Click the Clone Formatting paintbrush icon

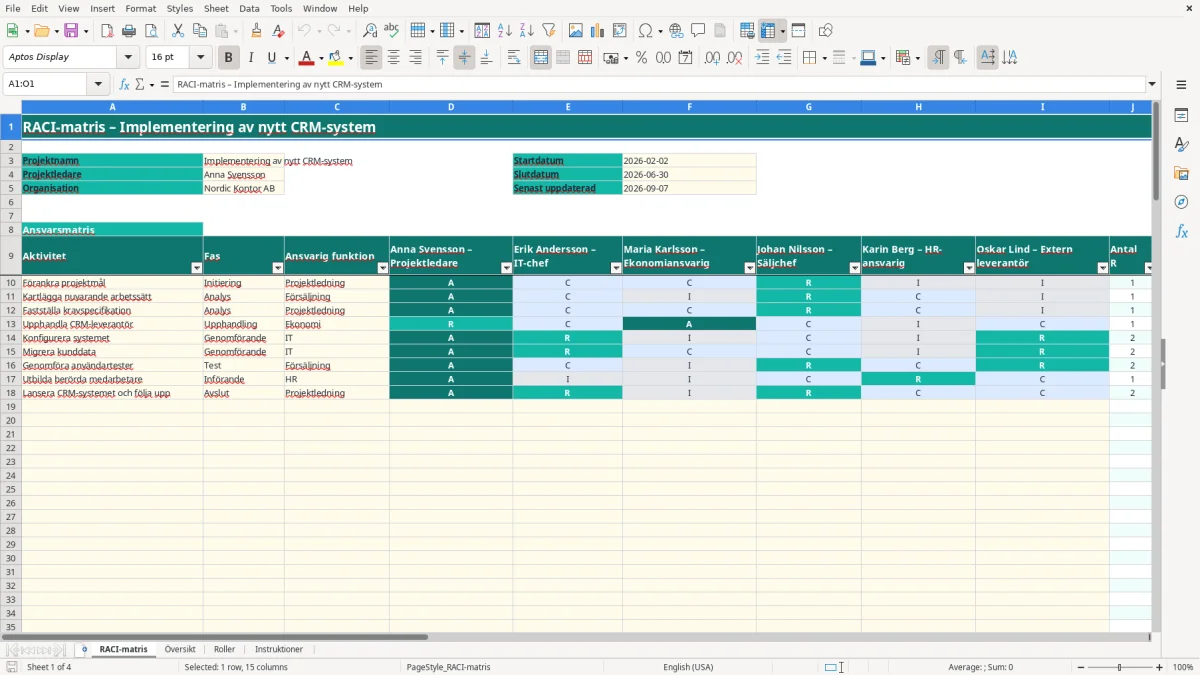[256, 31]
